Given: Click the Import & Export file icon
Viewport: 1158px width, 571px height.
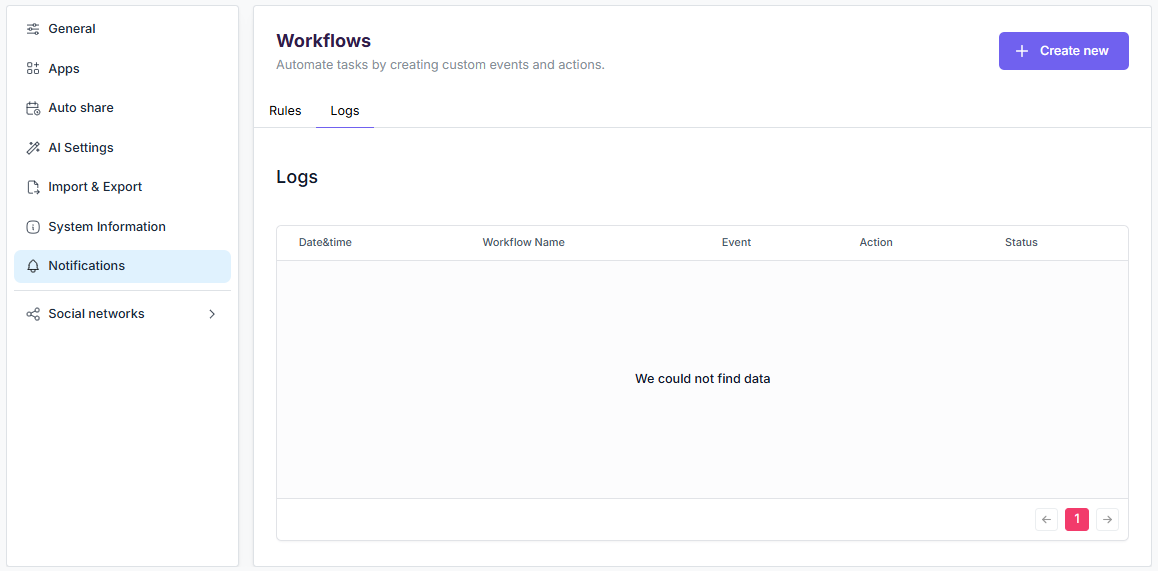Looking at the screenshot, I should [33, 187].
